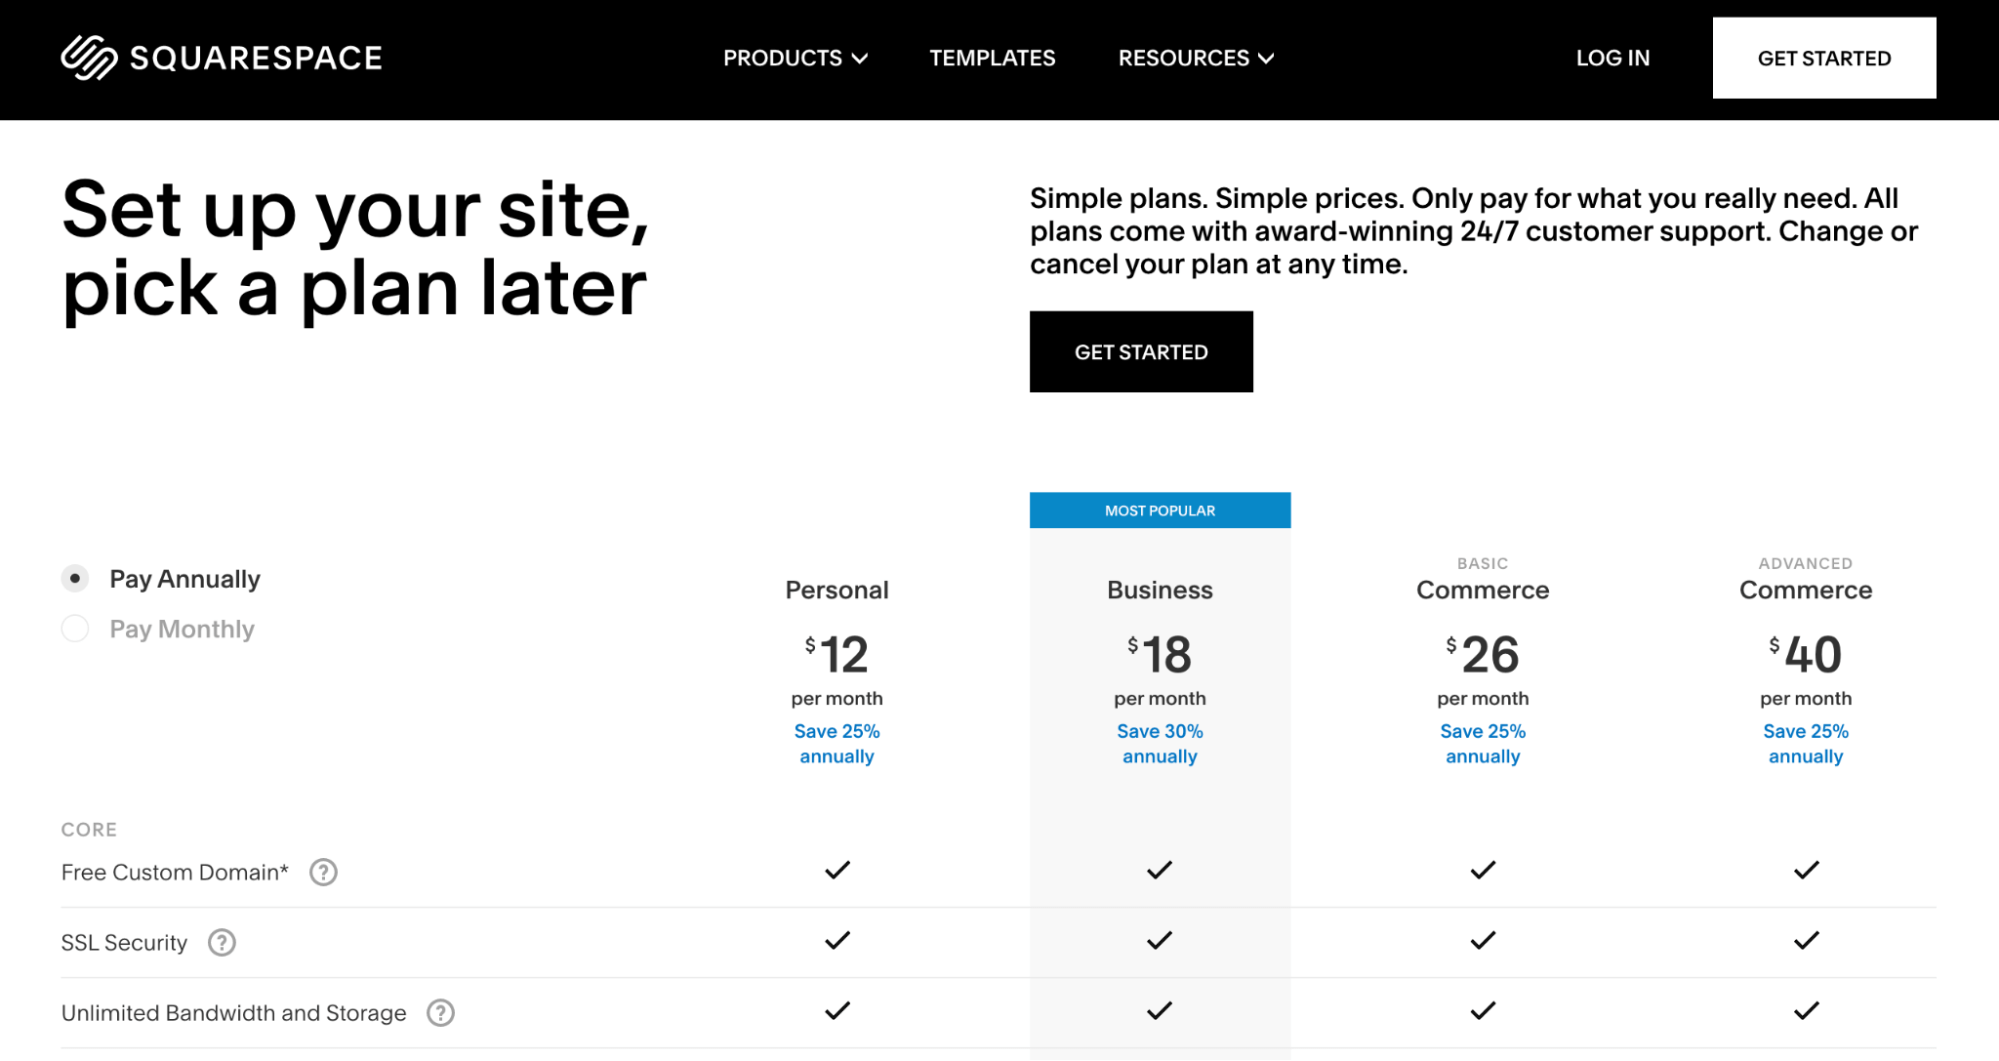The image size is (1999, 1061).
Task: Expand the Resources dropdown menu
Action: (x=1195, y=58)
